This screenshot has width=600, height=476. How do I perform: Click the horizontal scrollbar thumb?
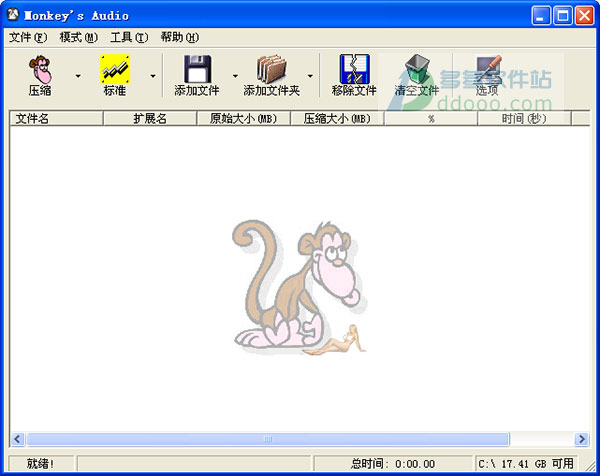(268, 439)
